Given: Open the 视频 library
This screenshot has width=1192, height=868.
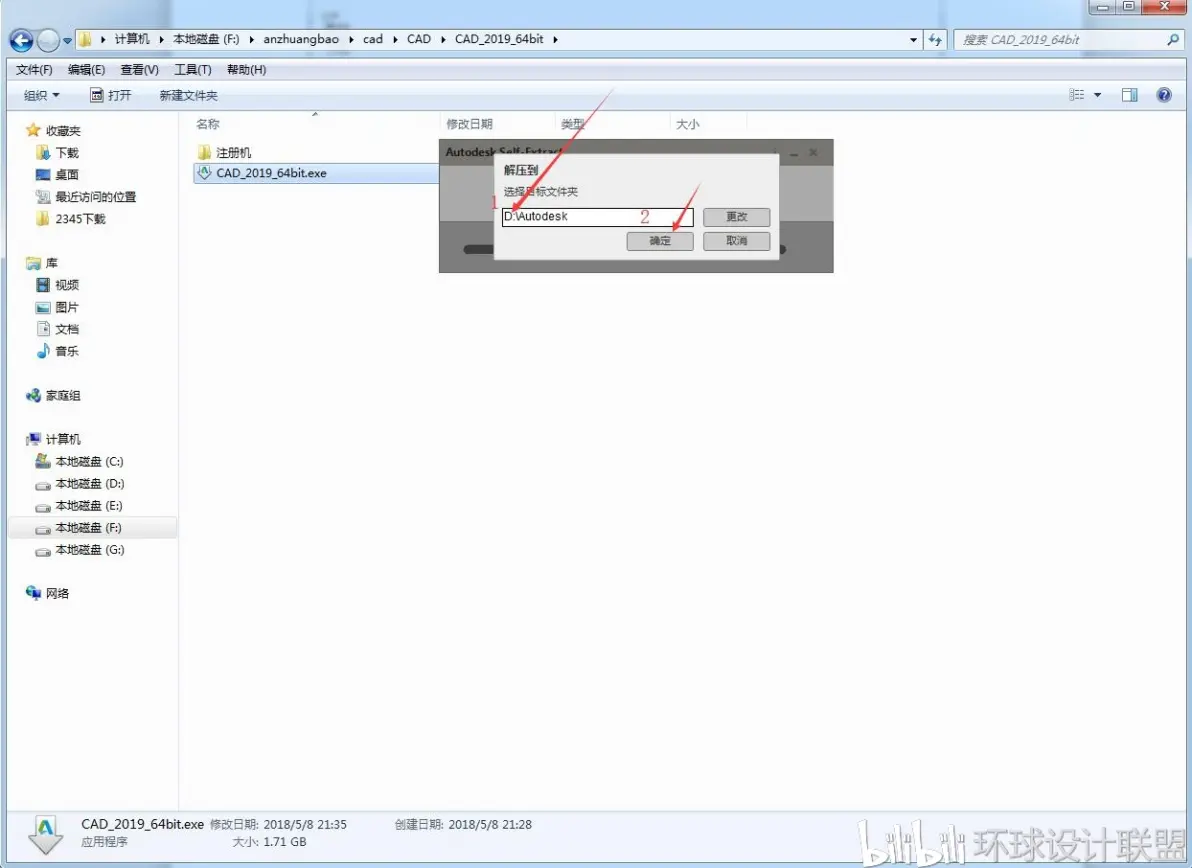Looking at the screenshot, I should click(67, 285).
